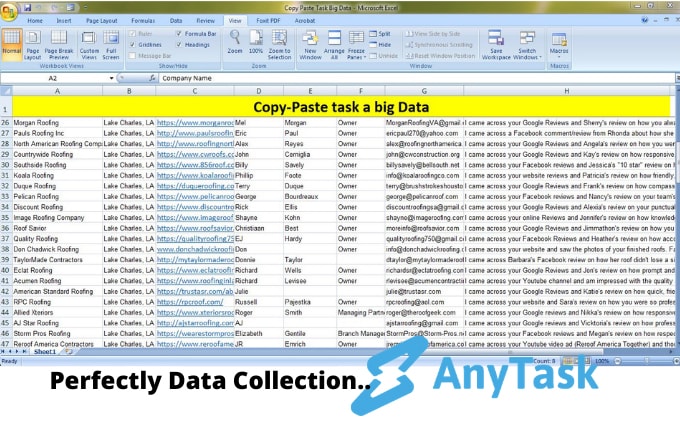This screenshot has width=680, height=425.
Task: Enter Full Screen view
Action: tap(111, 45)
